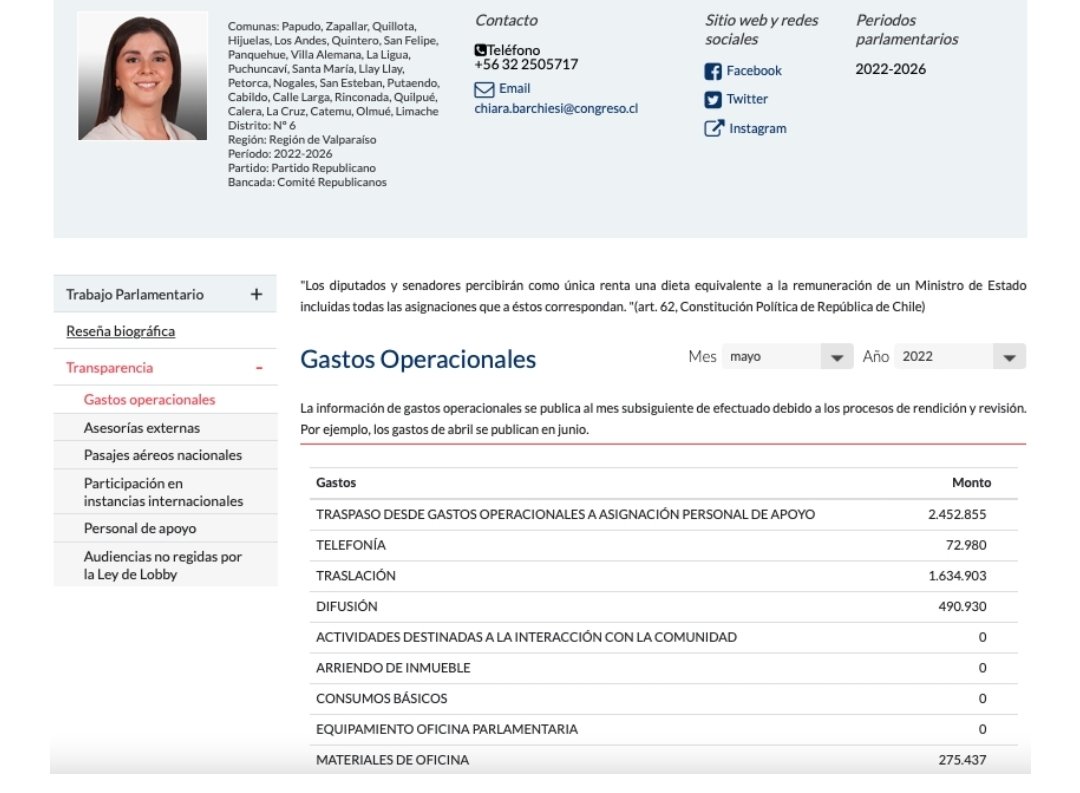Open Asesorías externas submenu item
The image size is (1080, 793).
[x=142, y=428]
